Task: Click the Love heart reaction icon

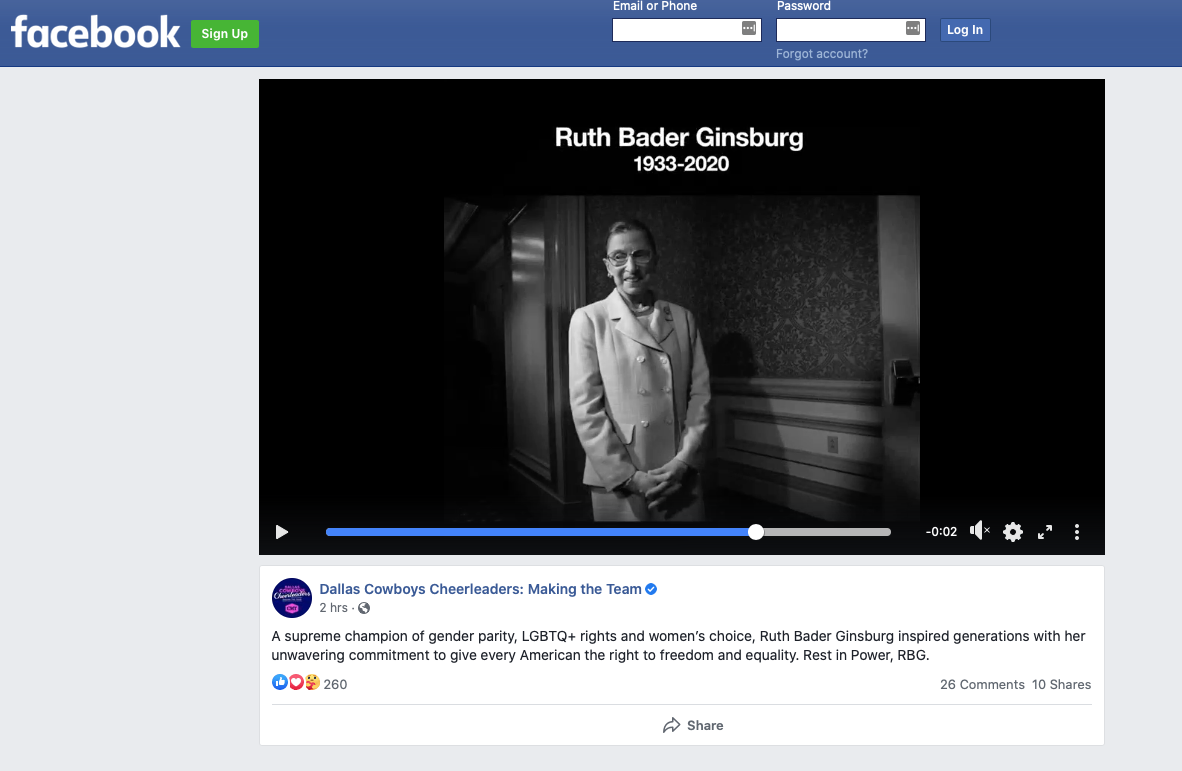Action: 296,682
